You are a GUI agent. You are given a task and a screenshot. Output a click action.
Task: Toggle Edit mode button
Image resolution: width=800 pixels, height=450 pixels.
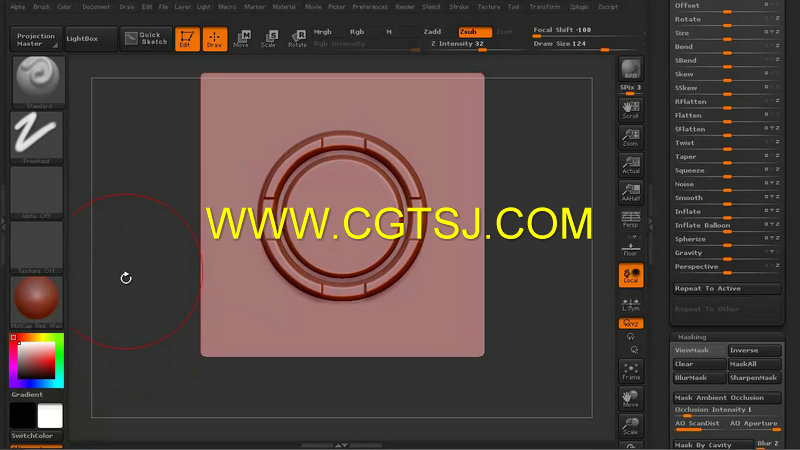click(187, 39)
